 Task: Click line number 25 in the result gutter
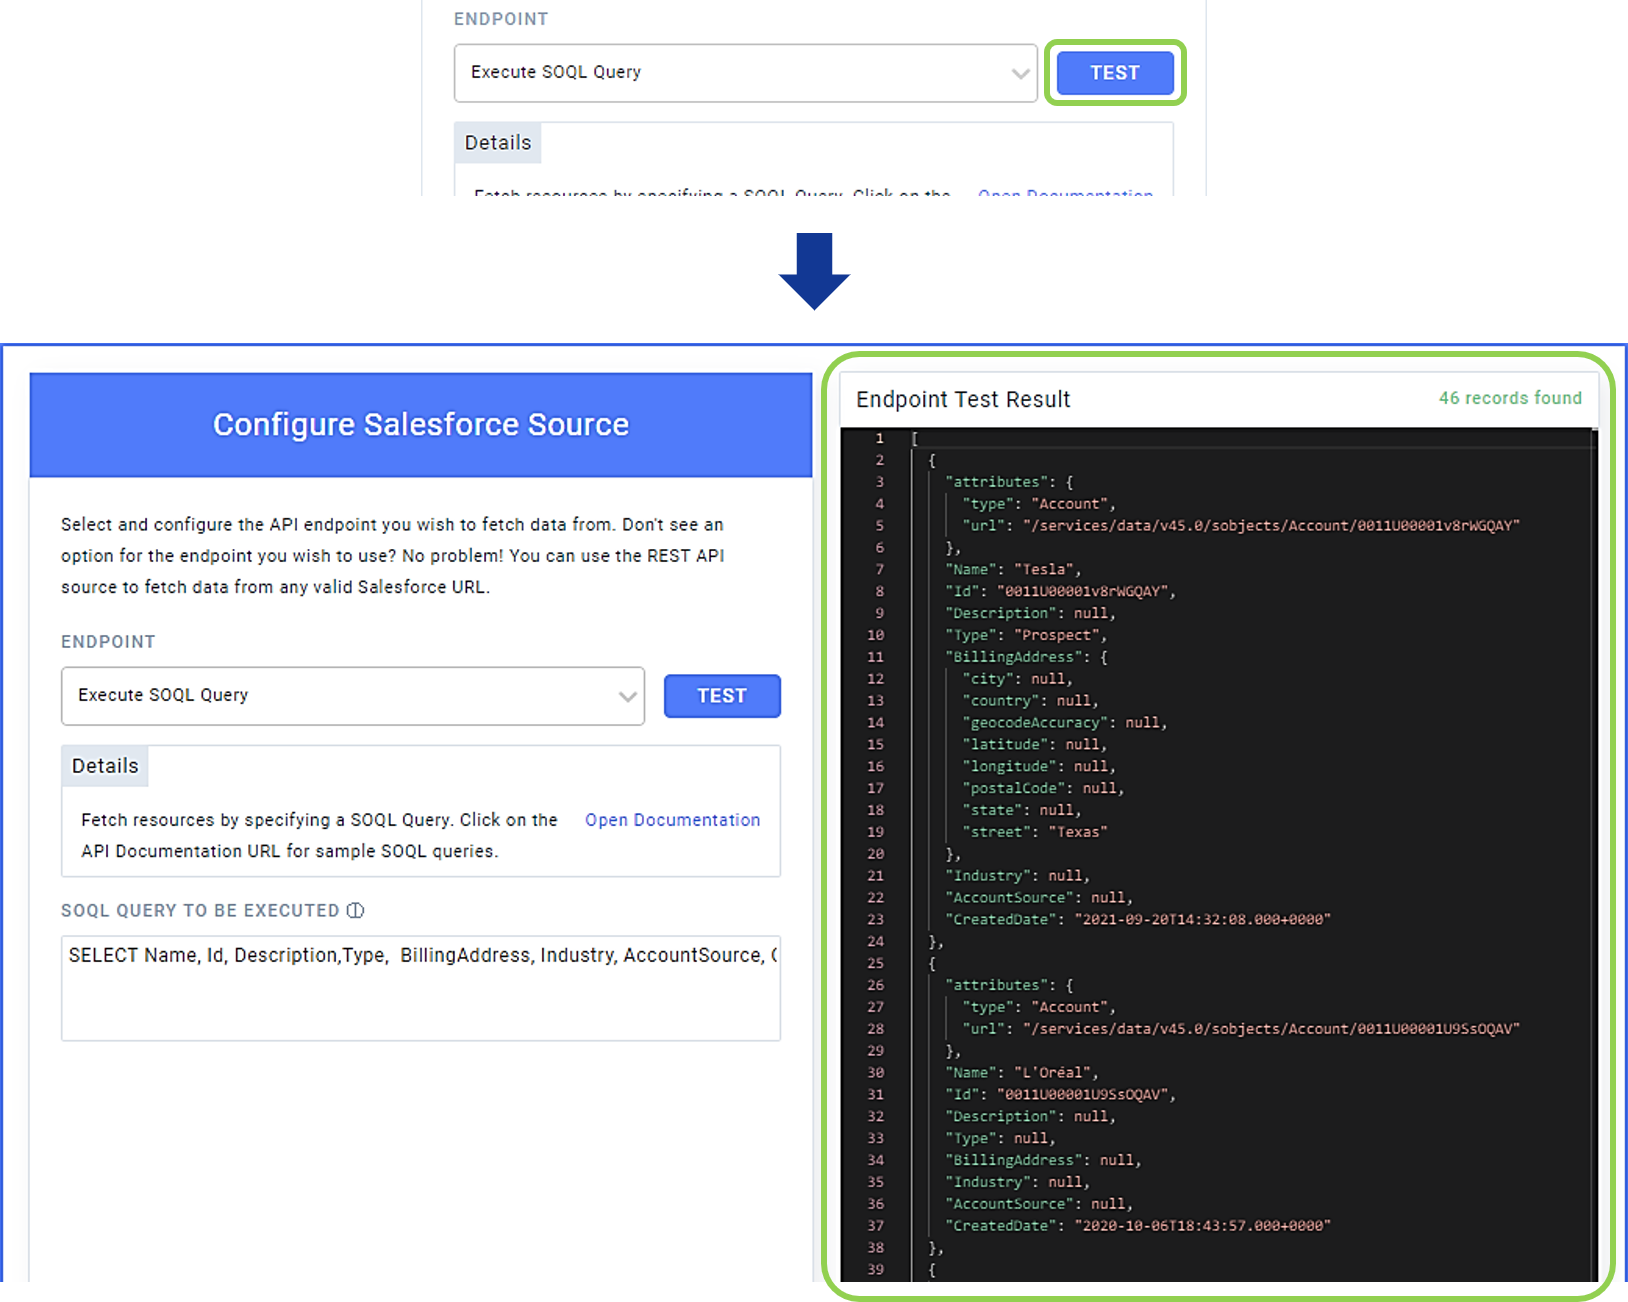coord(875,963)
